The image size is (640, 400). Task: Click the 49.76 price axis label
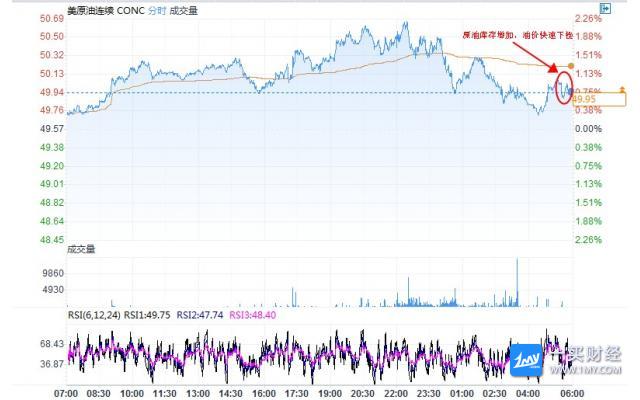pyautogui.click(x=52, y=110)
